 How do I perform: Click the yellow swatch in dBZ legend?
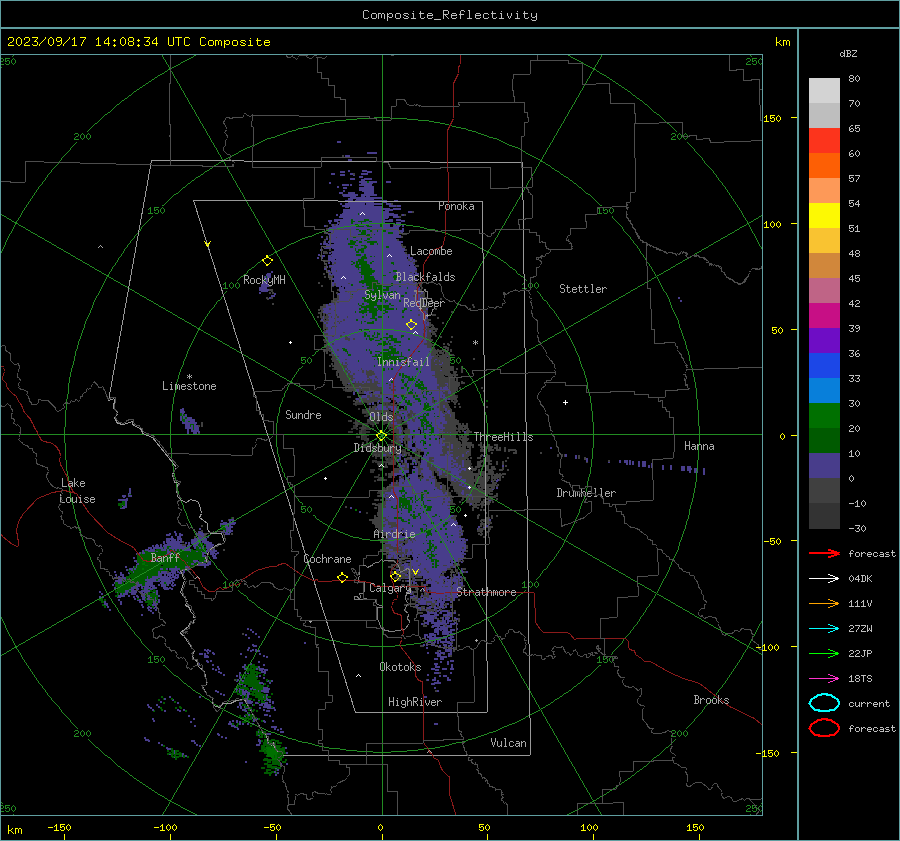824,216
